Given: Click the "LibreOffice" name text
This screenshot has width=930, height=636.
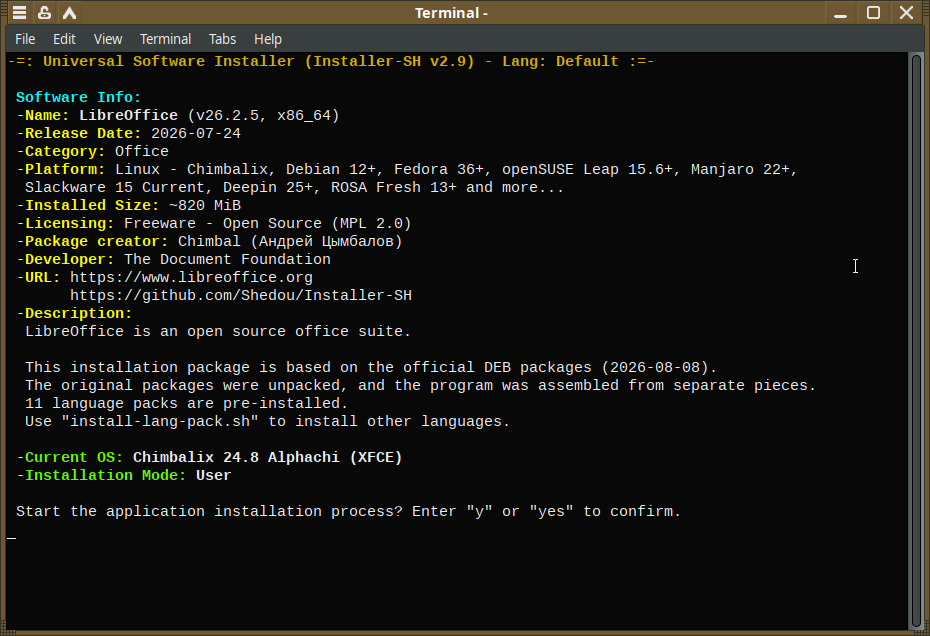Looking at the screenshot, I should point(129,115).
